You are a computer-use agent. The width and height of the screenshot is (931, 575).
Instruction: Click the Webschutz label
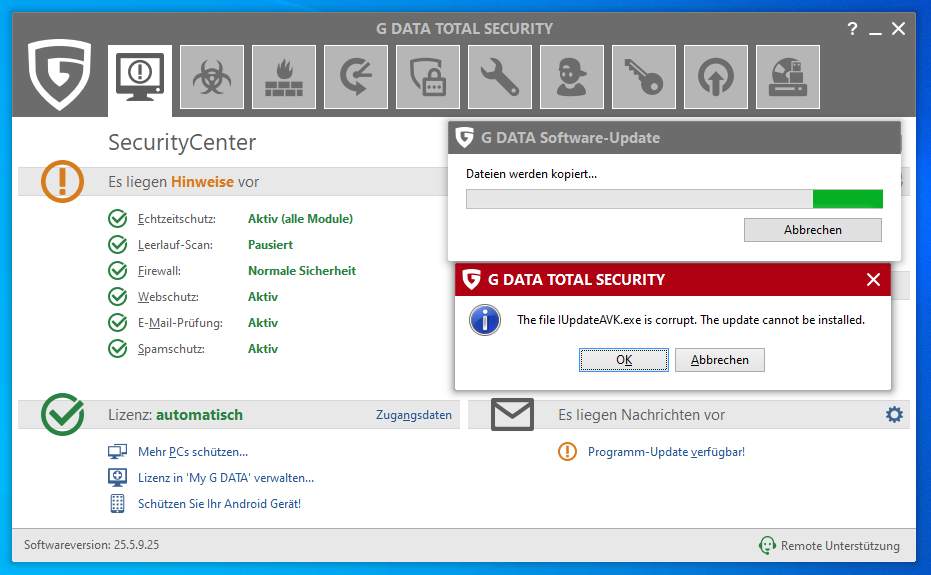[x=168, y=297]
